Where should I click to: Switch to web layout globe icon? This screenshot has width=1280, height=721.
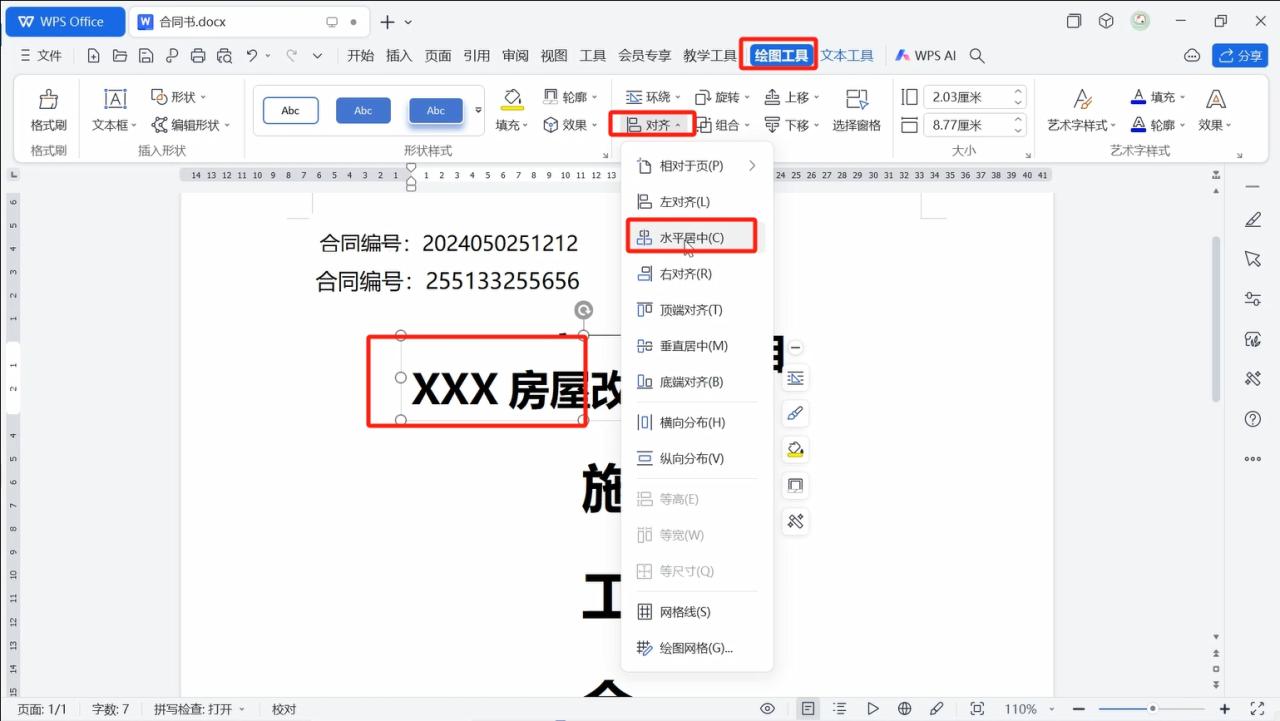pos(905,709)
